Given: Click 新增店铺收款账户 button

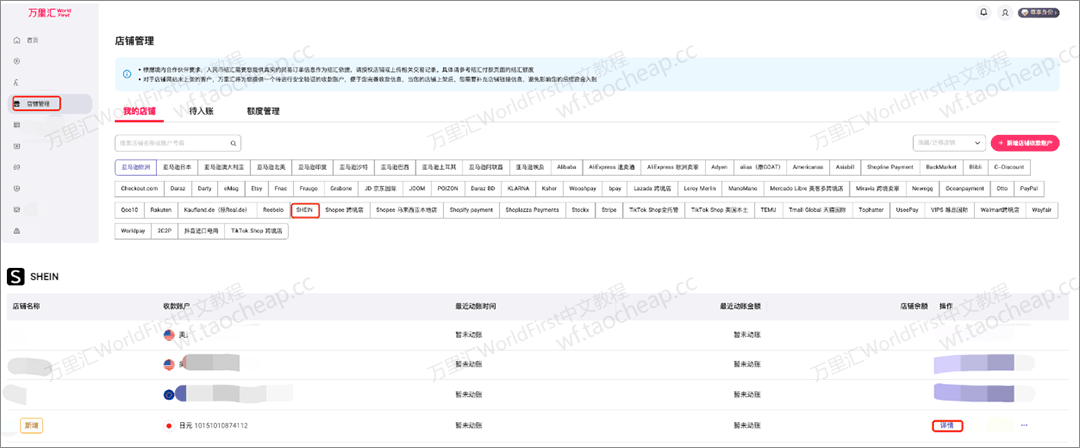Looking at the screenshot, I should pos(1025,143).
